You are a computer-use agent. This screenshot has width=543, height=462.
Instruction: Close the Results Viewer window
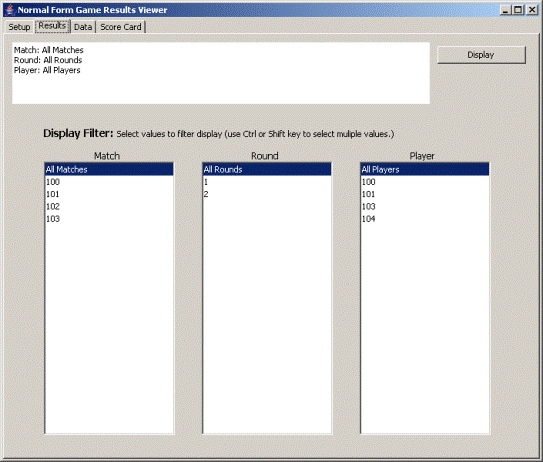[532, 10]
